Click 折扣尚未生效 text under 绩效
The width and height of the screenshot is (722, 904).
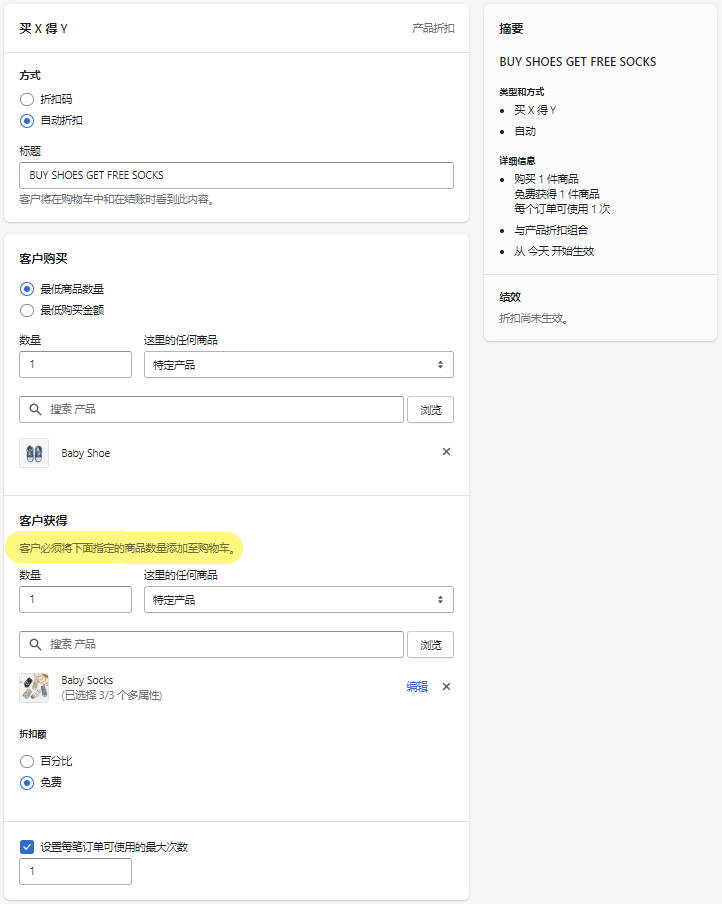(x=533, y=318)
